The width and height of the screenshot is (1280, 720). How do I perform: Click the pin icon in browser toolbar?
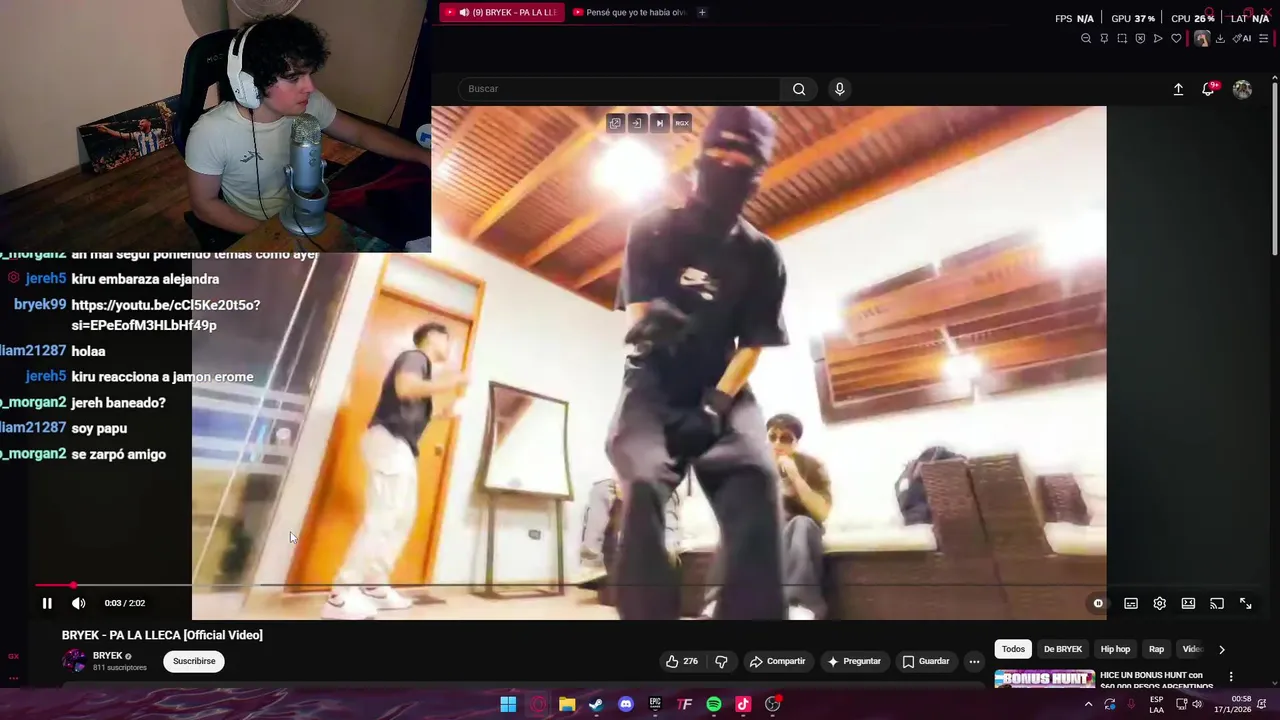click(x=1104, y=38)
